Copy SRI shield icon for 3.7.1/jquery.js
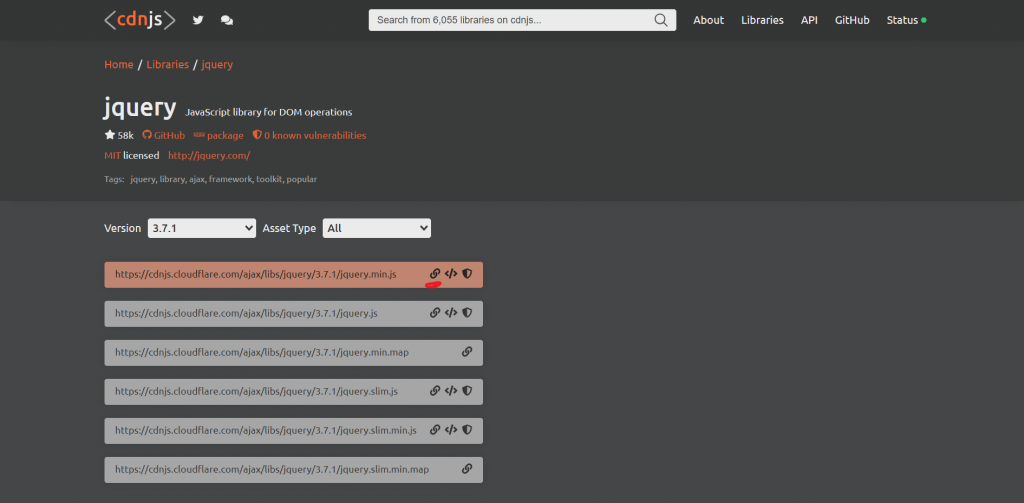The image size is (1024, 503). [467, 313]
